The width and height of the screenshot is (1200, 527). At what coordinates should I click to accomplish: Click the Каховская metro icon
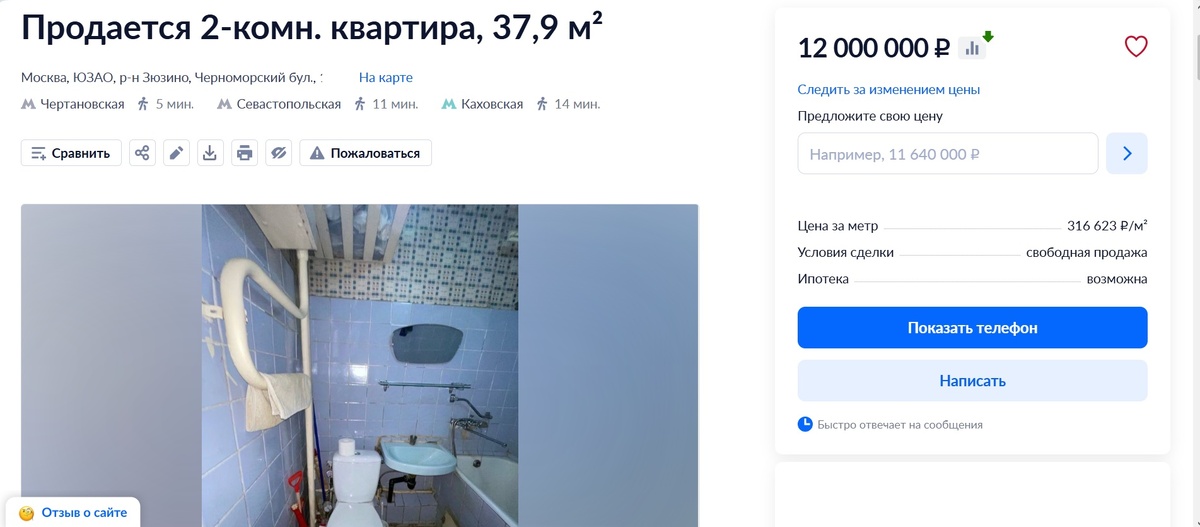click(449, 104)
